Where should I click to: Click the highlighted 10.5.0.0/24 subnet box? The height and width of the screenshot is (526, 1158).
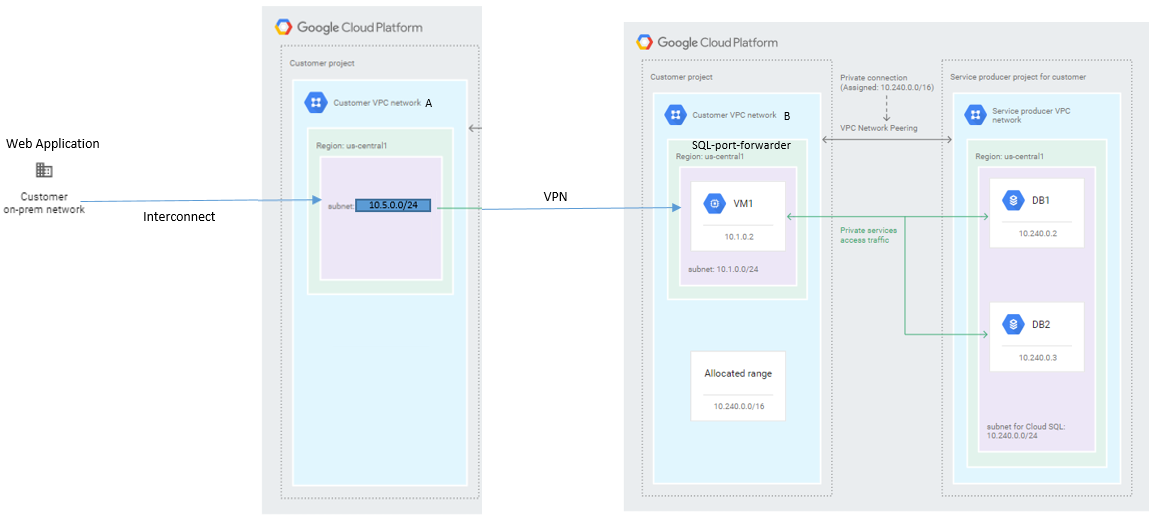(393, 205)
